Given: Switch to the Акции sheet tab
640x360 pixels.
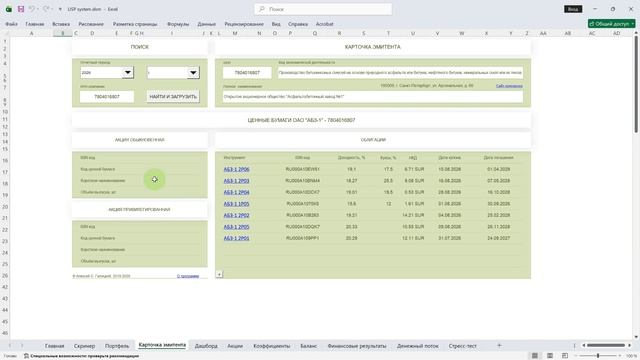Looking at the screenshot, I should [x=235, y=346].
